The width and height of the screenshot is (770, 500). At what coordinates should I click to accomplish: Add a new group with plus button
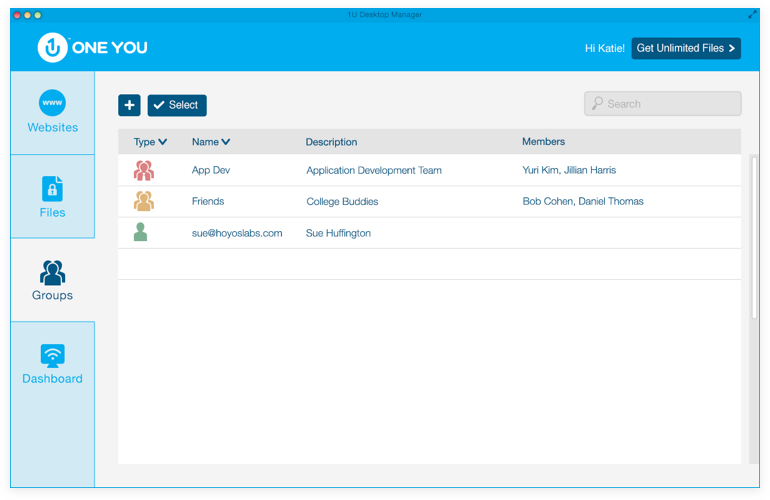pos(129,105)
